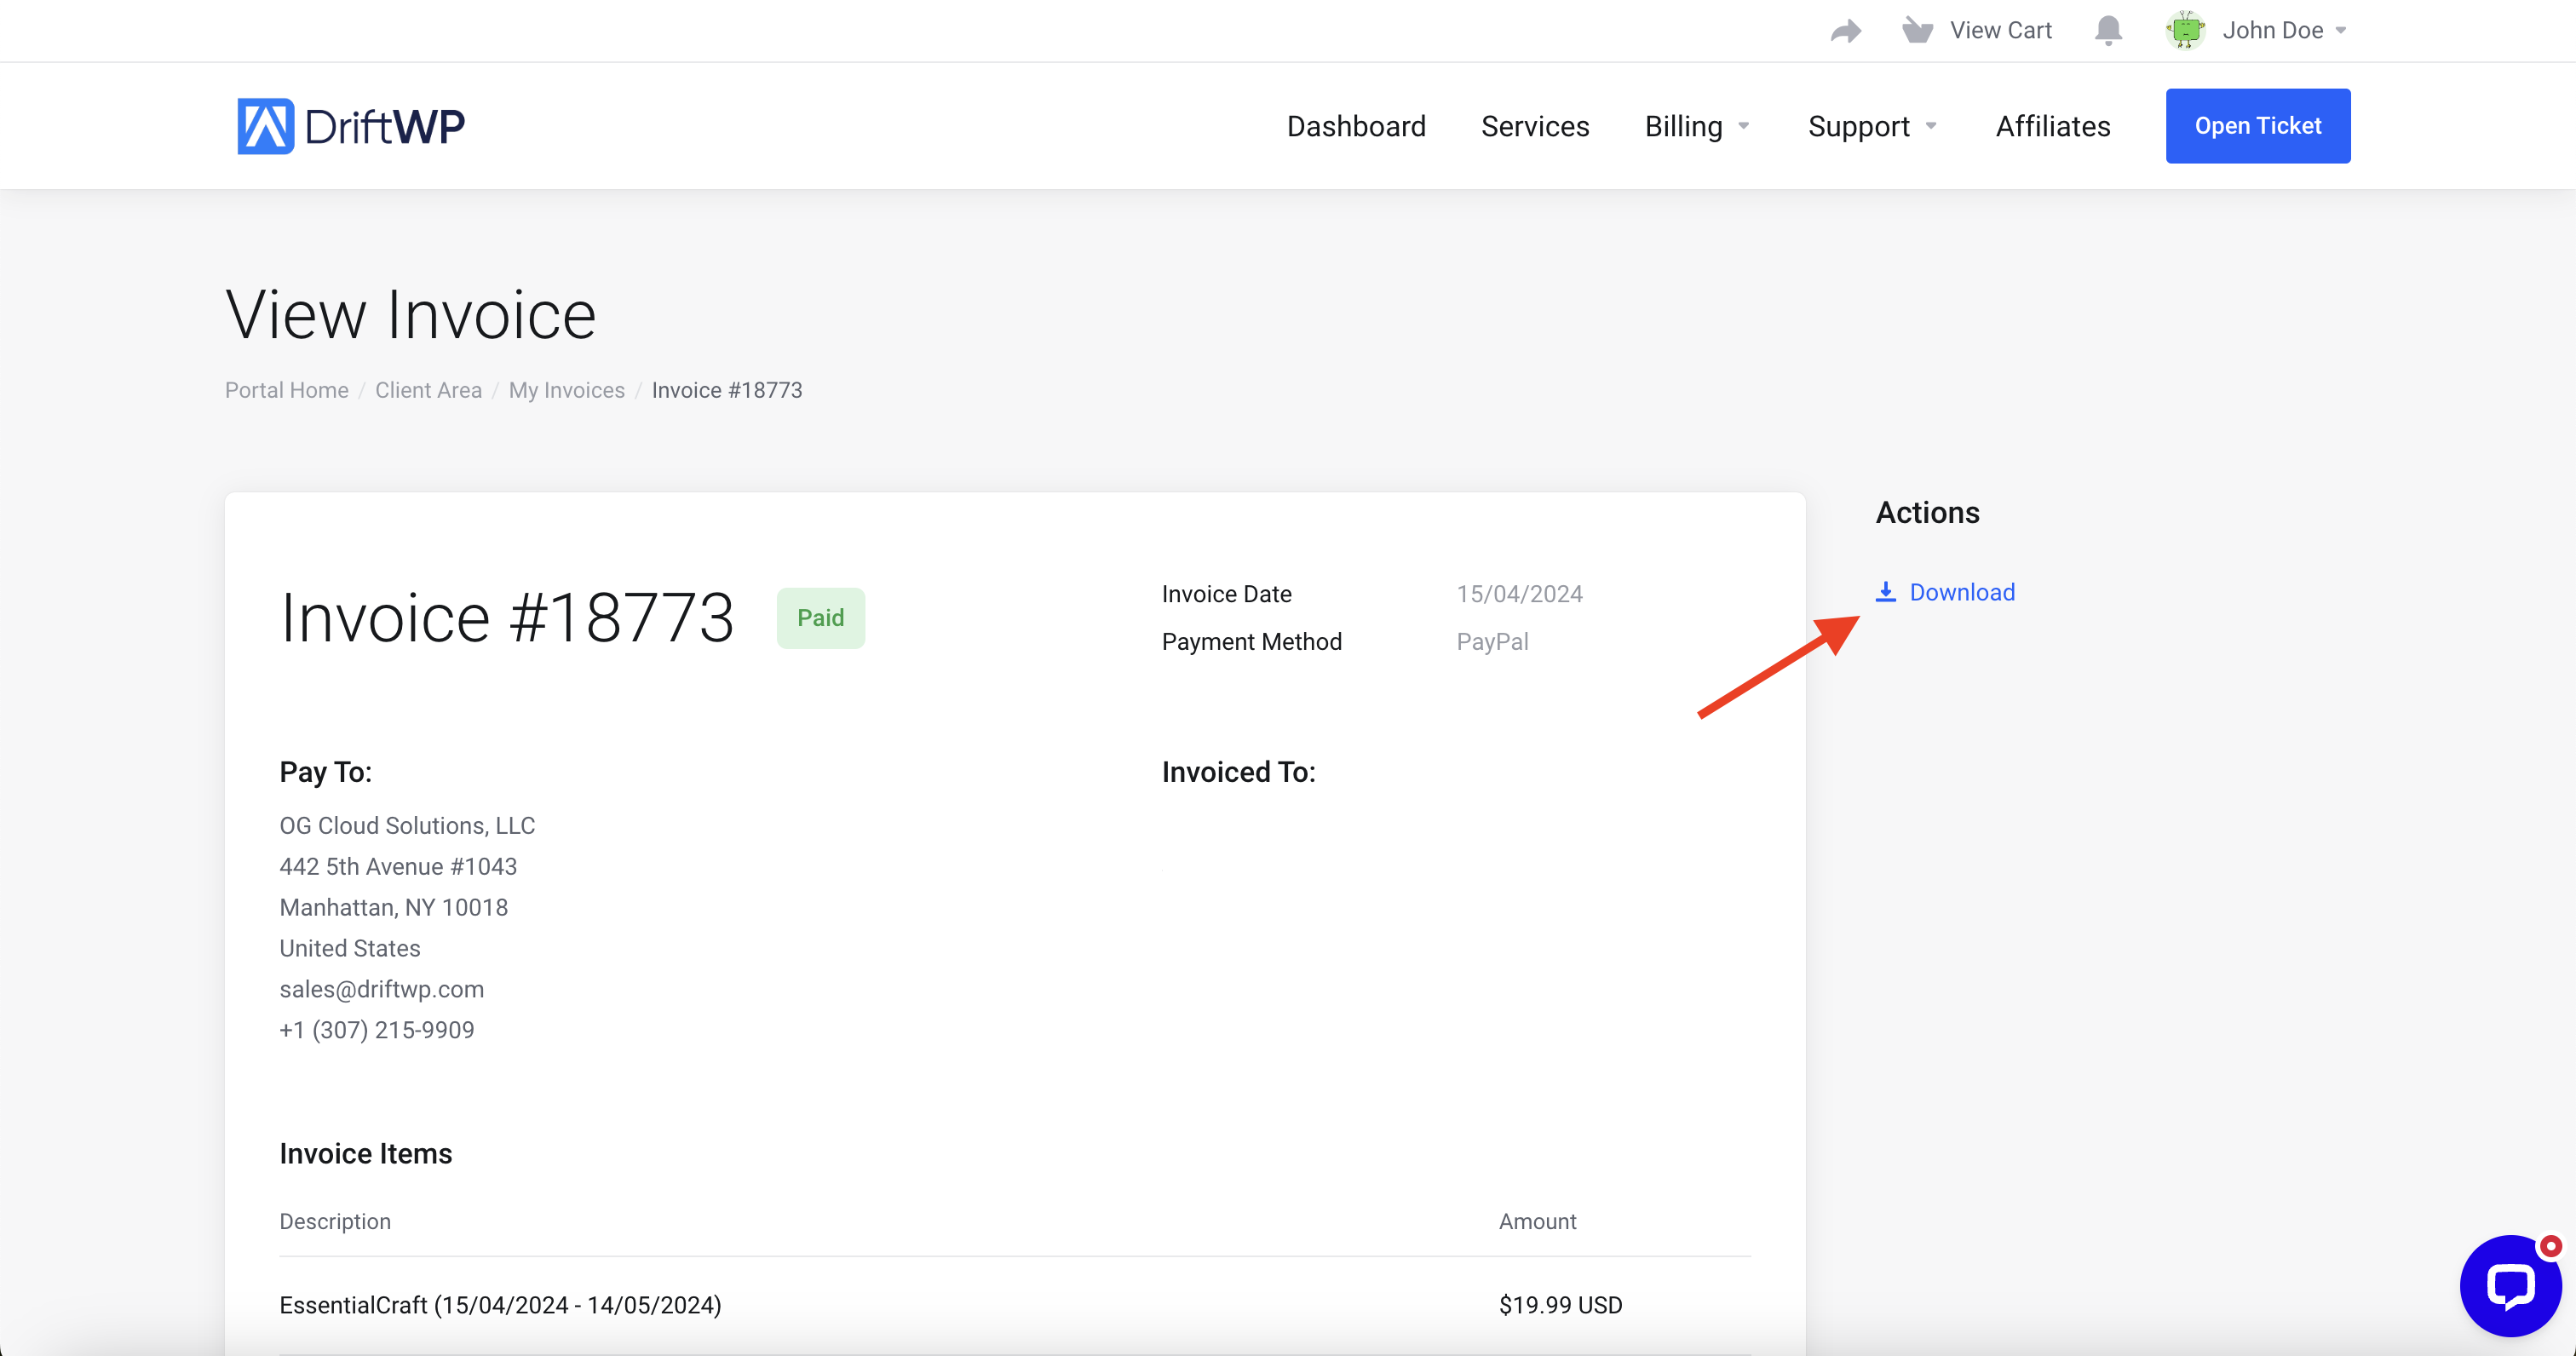Click the $19.99 USD amount
The image size is (2576, 1356).
tap(1560, 1305)
